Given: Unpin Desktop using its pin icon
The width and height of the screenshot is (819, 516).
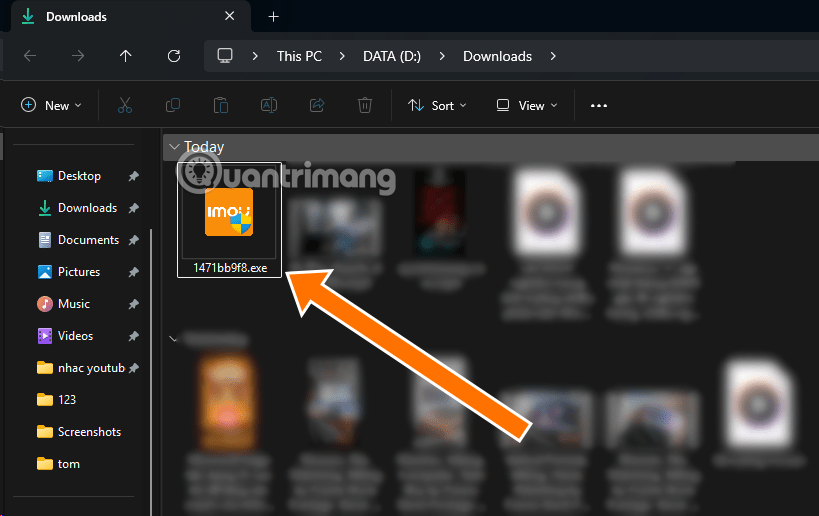Looking at the screenshot, I should tap(134, 176).
